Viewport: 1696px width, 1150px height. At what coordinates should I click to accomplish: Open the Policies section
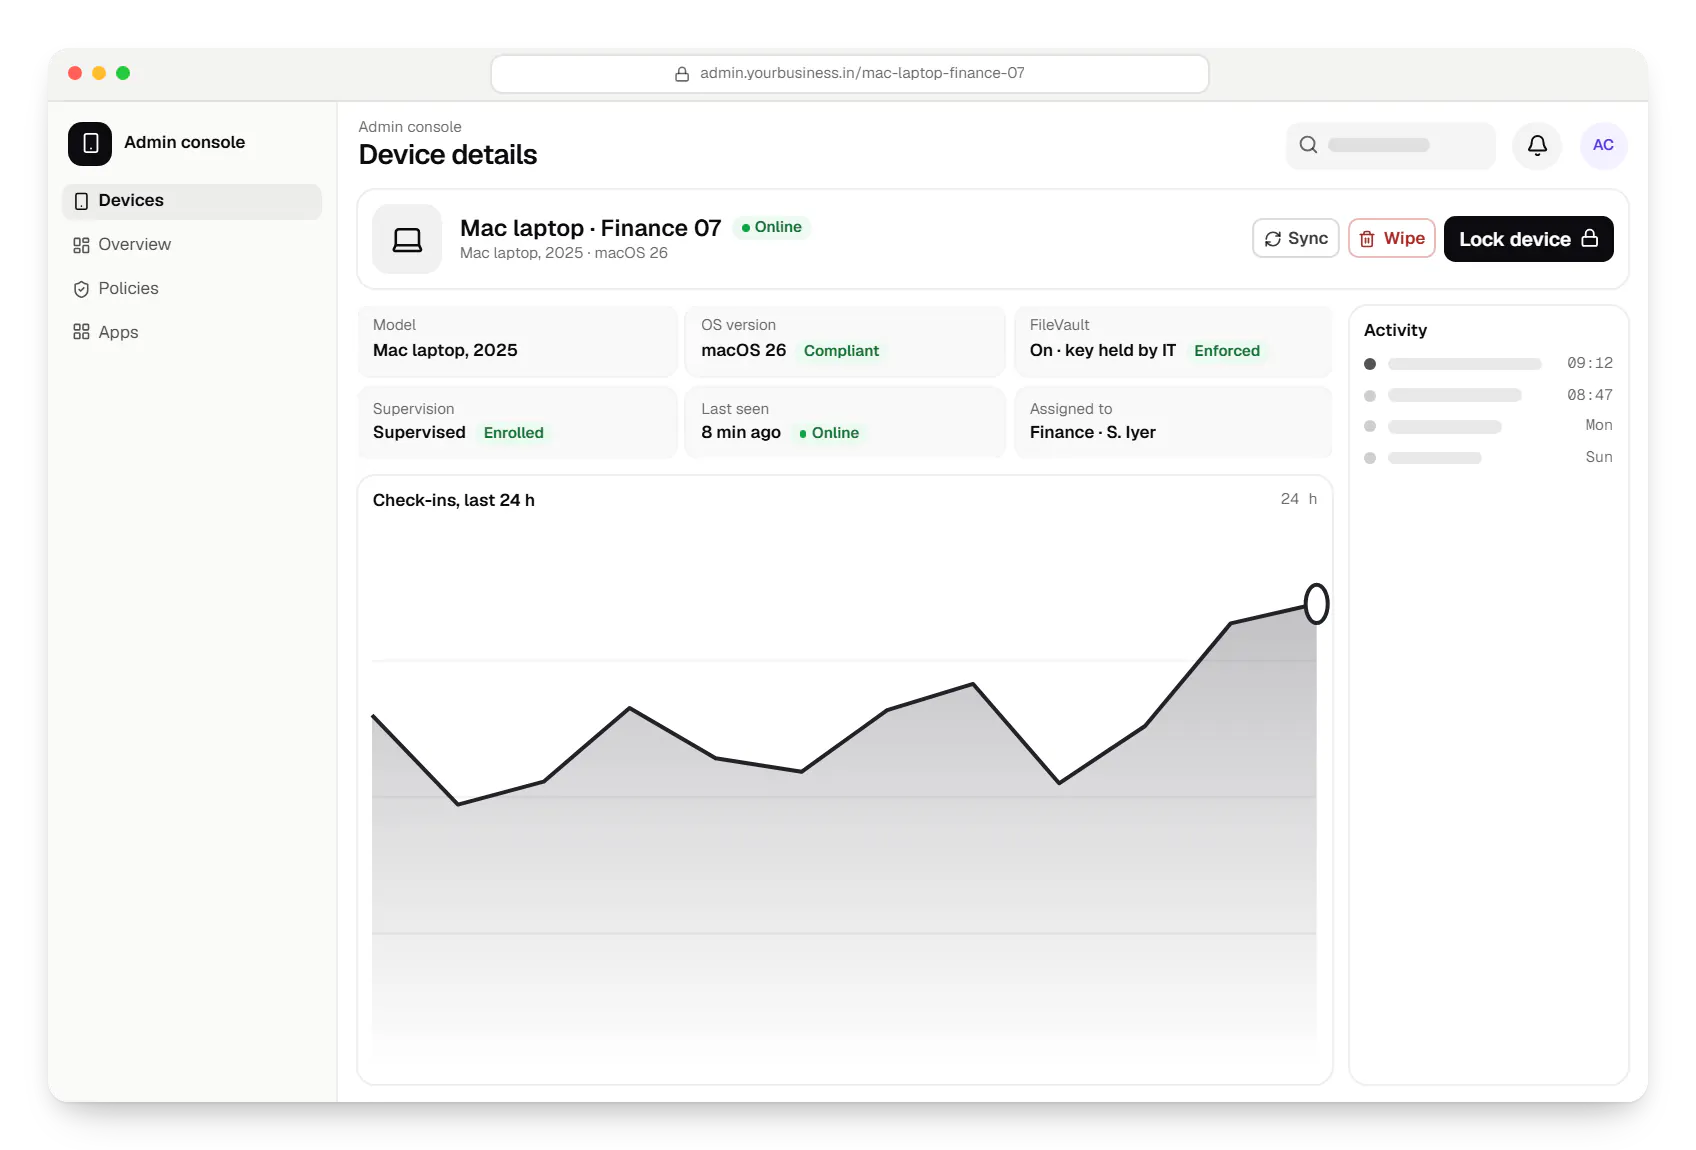pos(192,289)
